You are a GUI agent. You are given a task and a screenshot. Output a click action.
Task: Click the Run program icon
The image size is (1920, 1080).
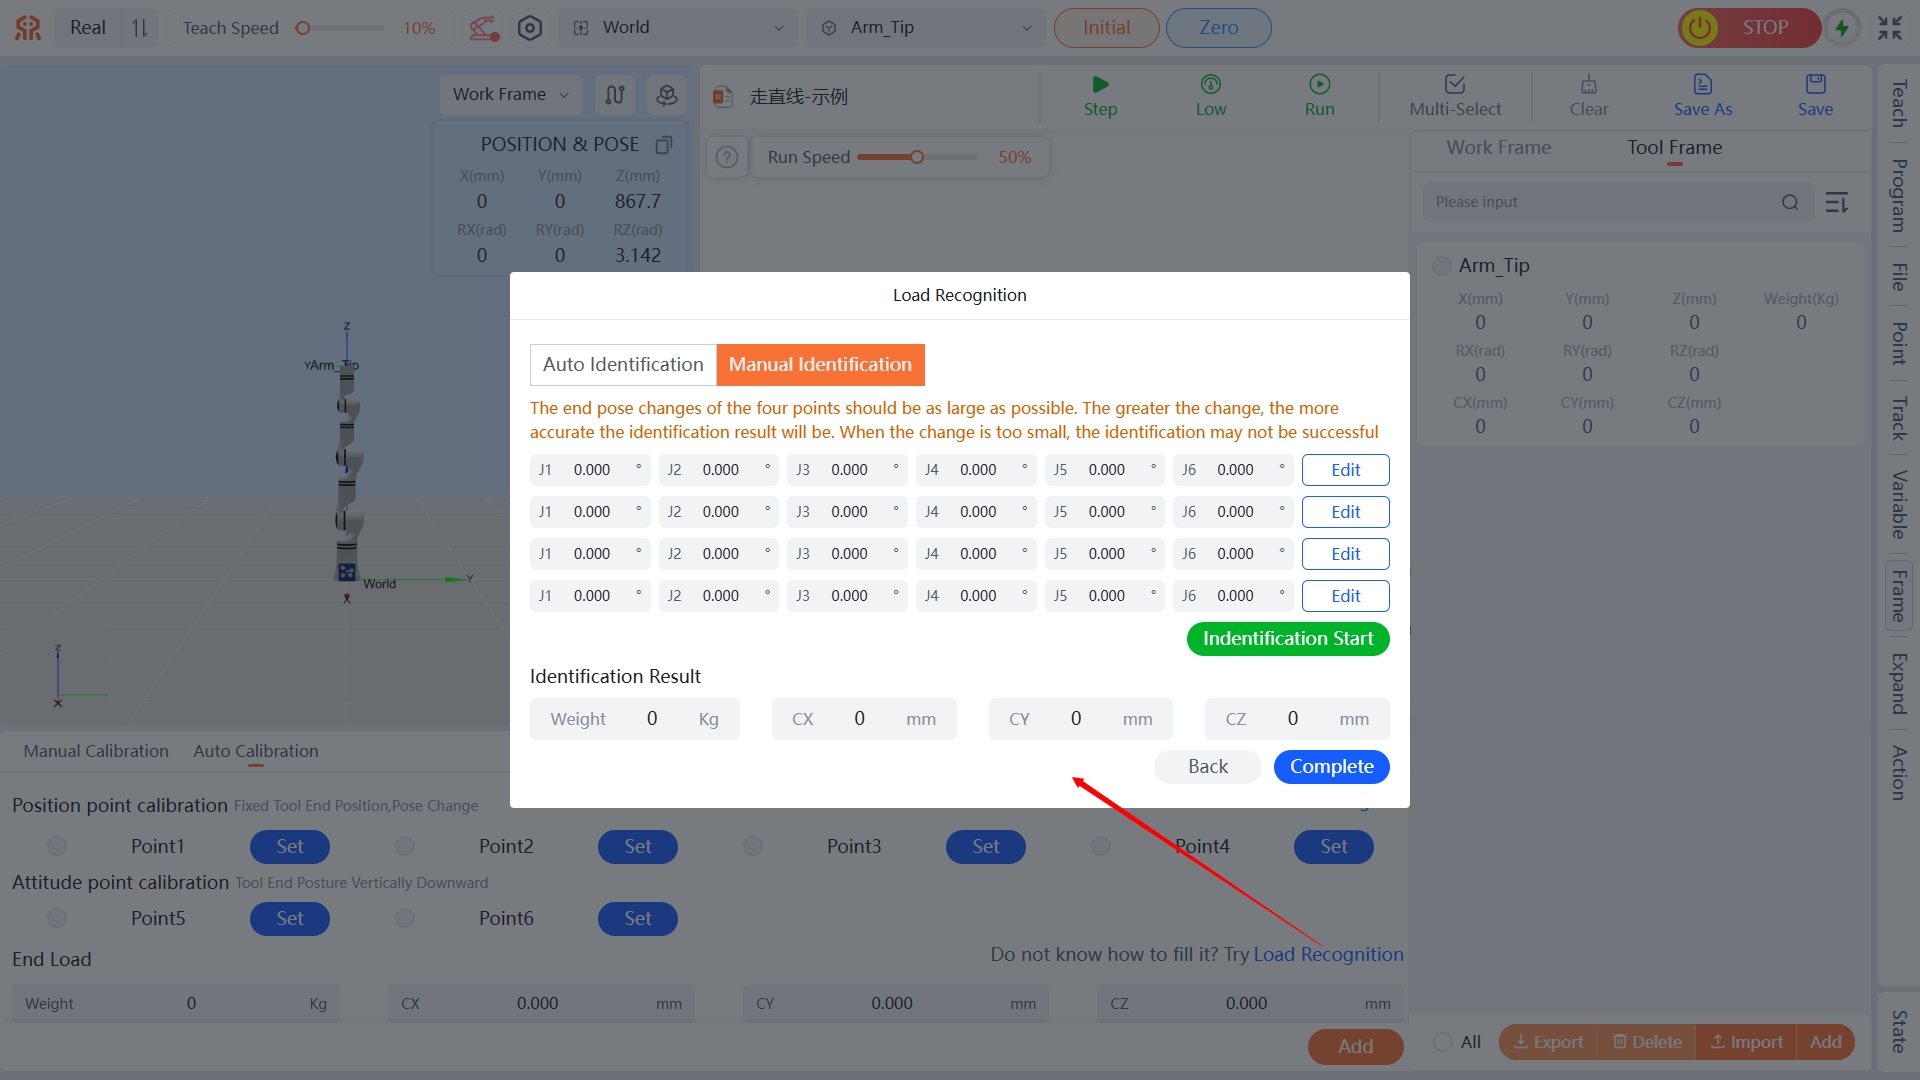tap(1319, 85)
